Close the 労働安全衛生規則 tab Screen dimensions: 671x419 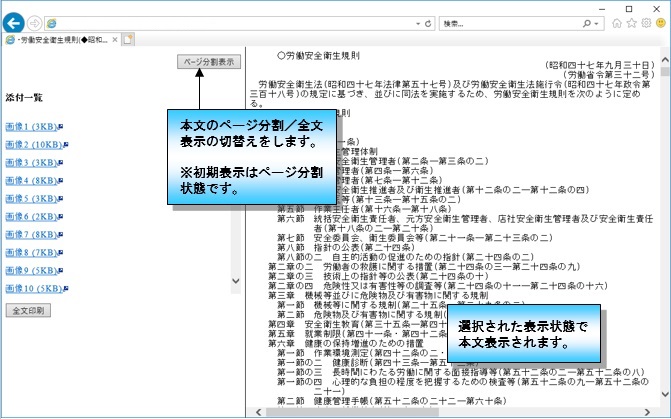[x=114, y=40]
